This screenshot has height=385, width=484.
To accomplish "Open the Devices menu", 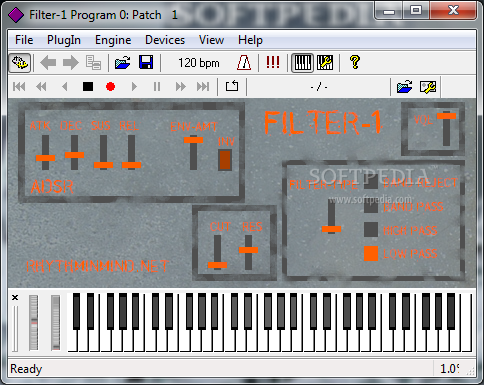I will 165,40.
